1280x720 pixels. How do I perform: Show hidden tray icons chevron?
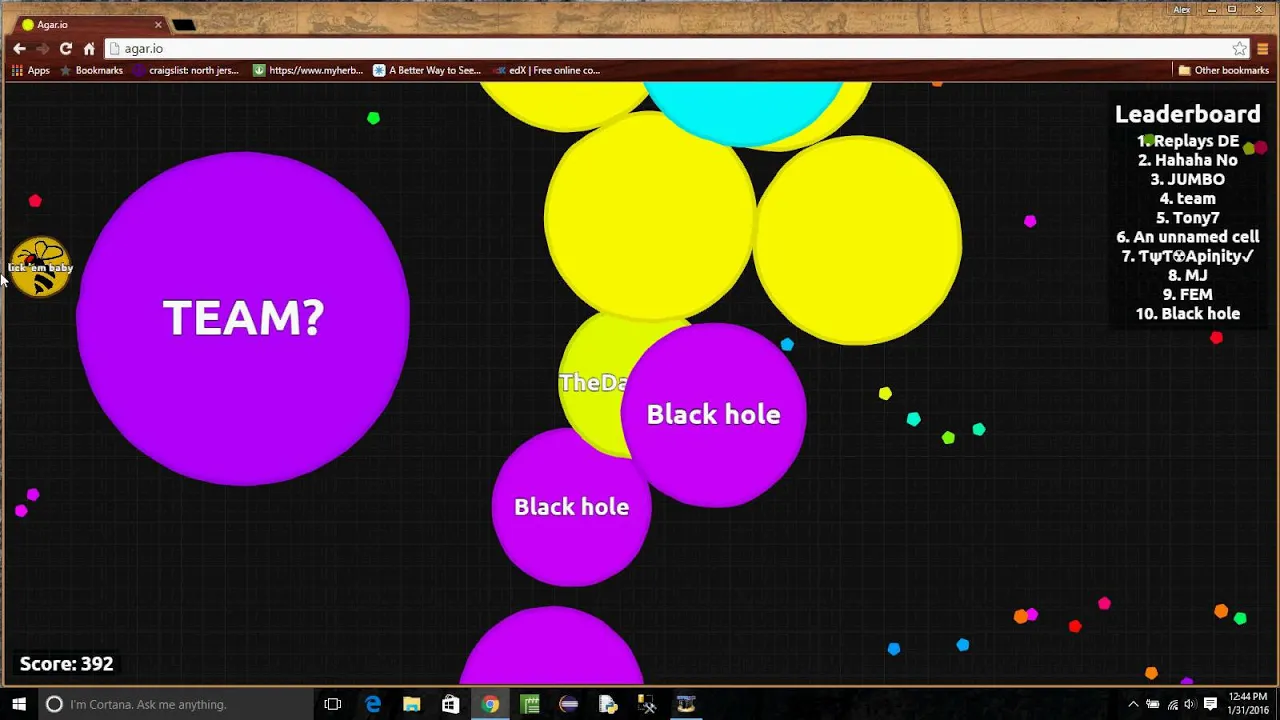pos(1133,704)
